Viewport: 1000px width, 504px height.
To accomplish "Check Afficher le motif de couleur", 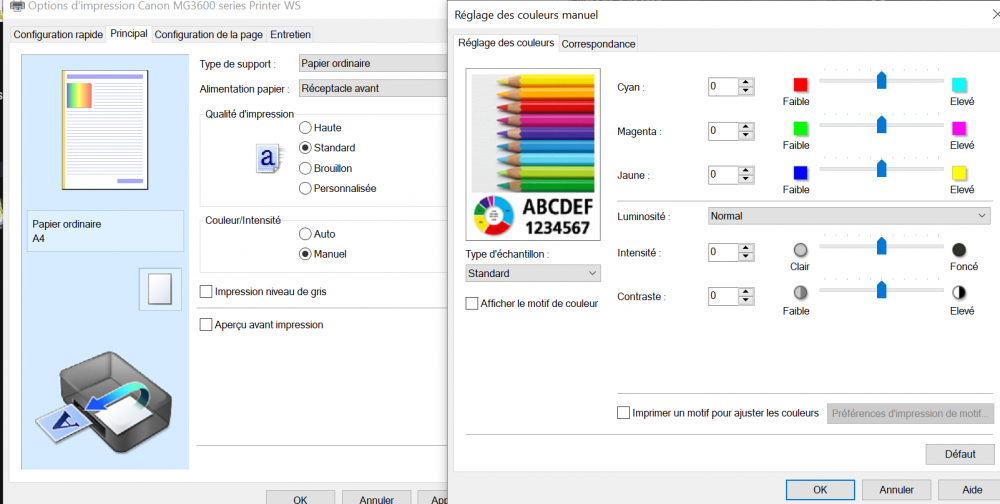I will [x=473, y=303].
